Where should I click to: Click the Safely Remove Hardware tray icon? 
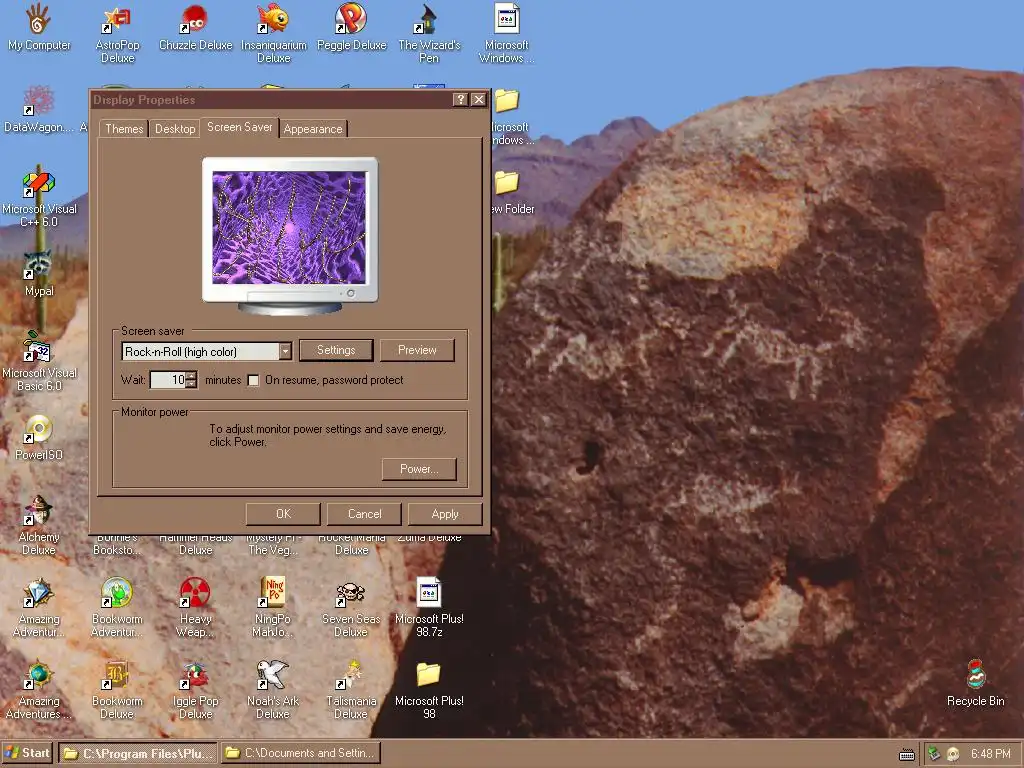point(935,754)
